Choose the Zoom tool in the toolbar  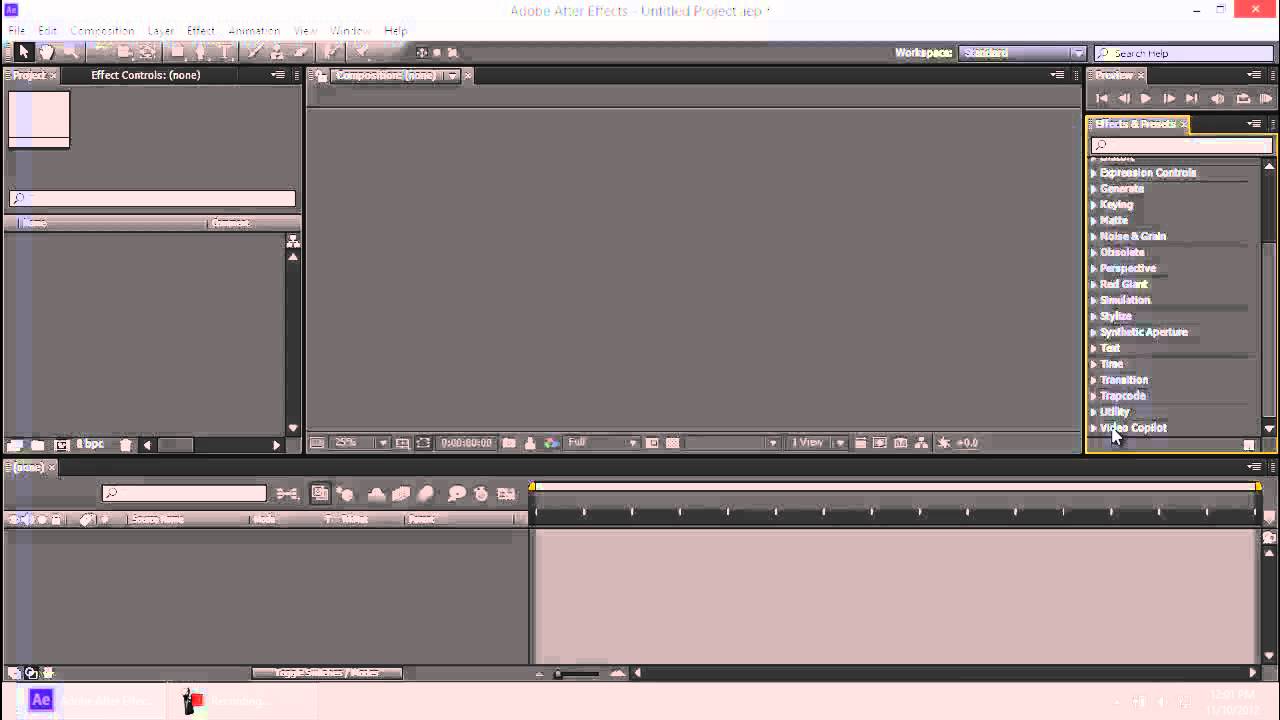coord(72,52)
